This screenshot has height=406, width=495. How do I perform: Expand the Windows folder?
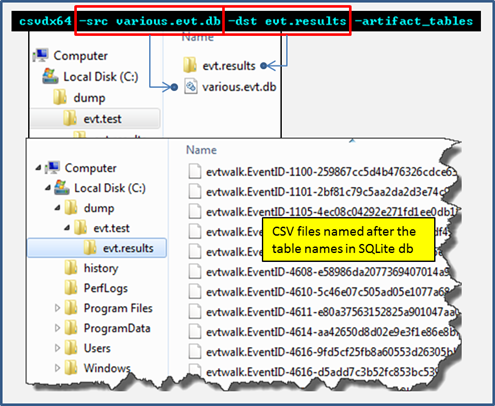(x=57, y=368)
